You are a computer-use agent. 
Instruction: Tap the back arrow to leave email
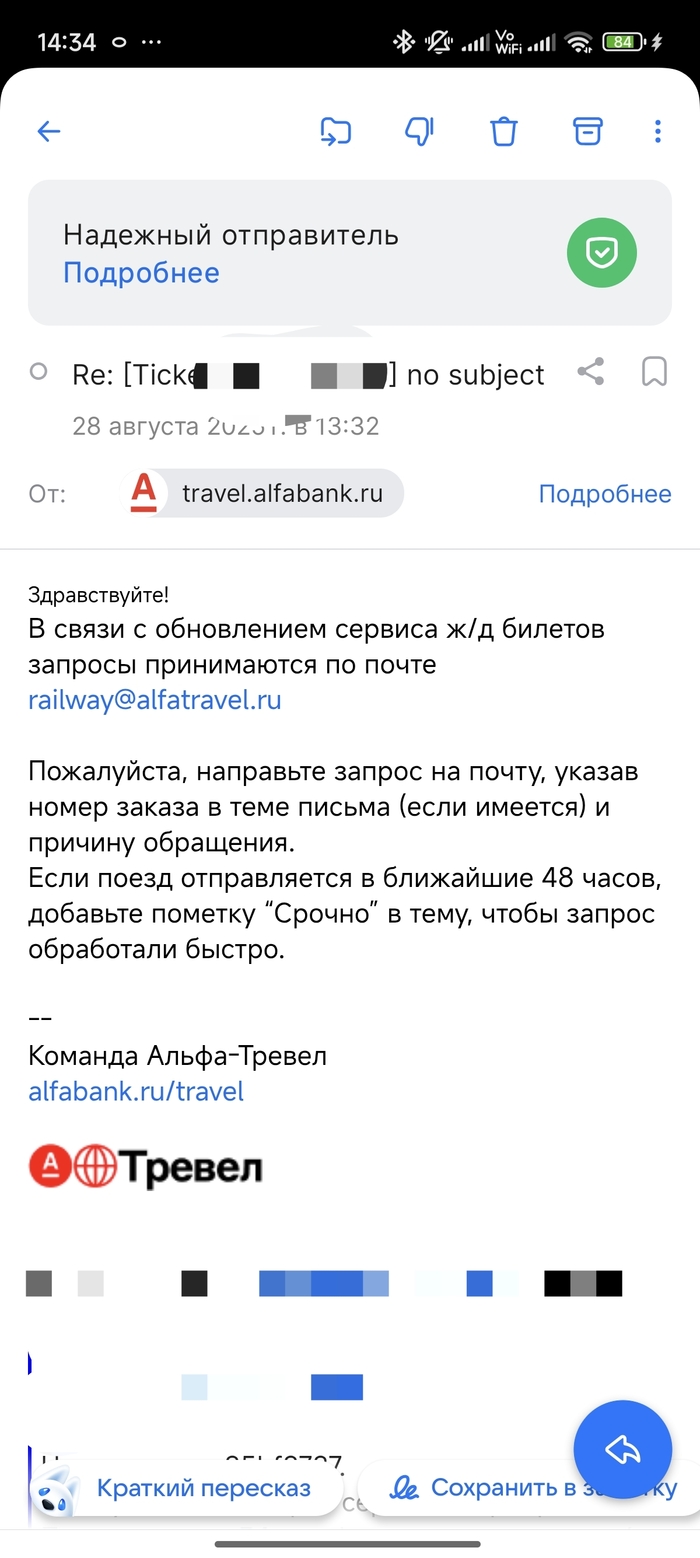[48, 131]
